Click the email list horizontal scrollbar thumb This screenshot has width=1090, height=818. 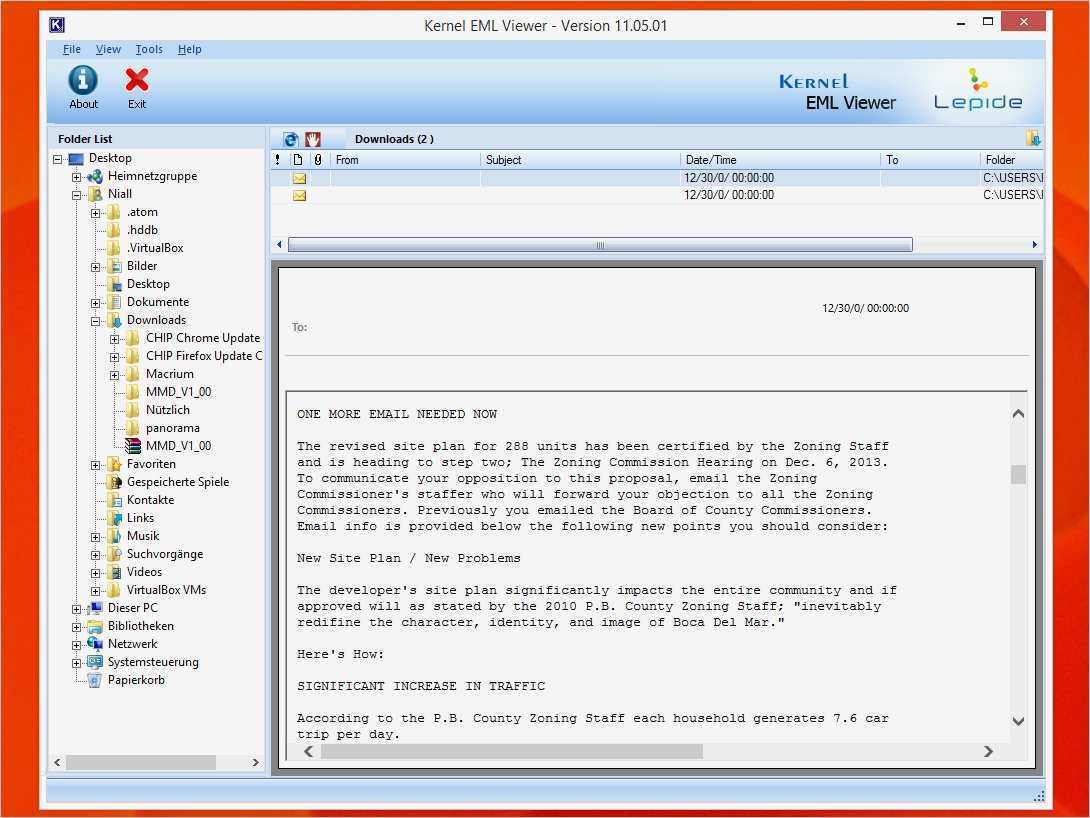(x=600, y=245)
